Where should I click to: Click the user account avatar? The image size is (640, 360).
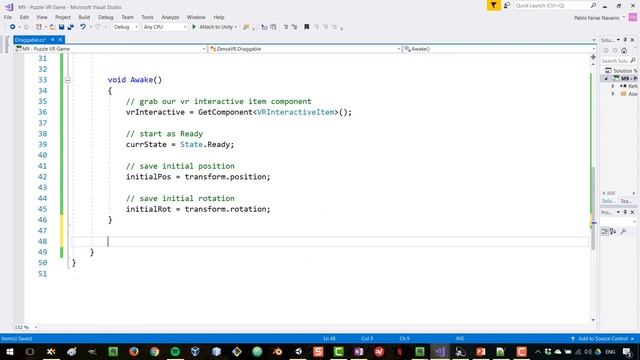click(x=633, y=17)
